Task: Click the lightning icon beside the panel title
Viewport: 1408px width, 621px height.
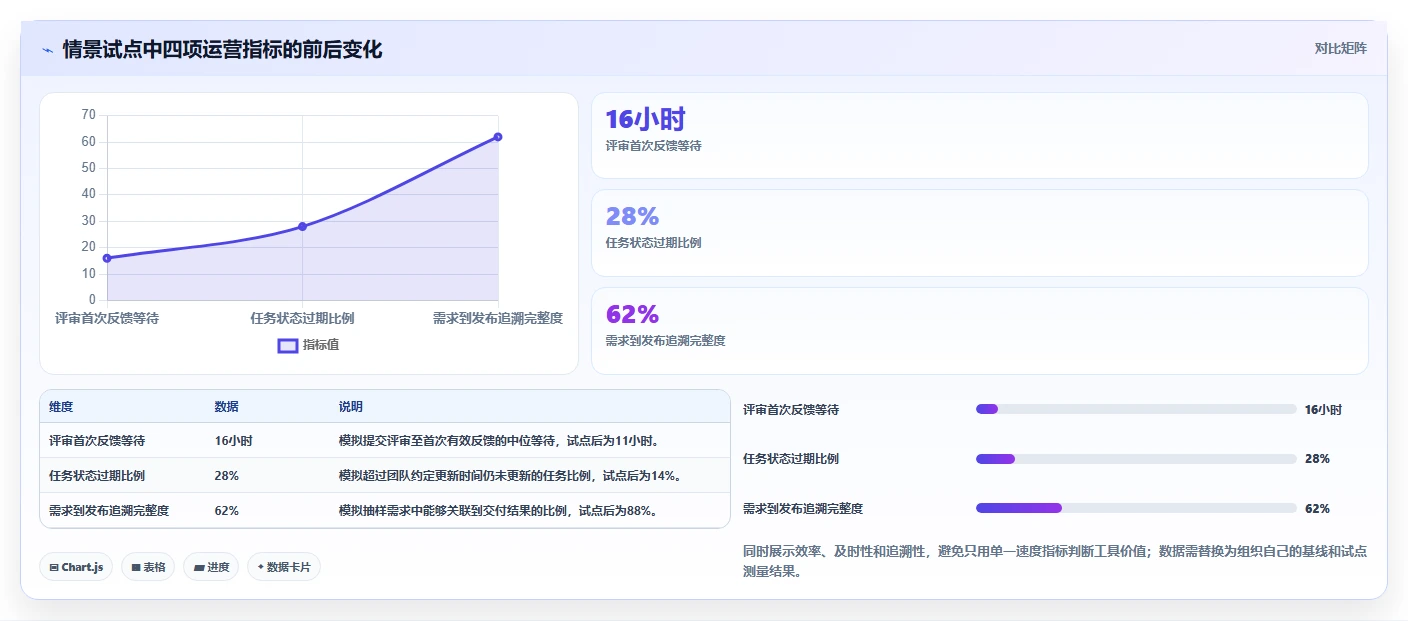Action: [x=47, y=49]
